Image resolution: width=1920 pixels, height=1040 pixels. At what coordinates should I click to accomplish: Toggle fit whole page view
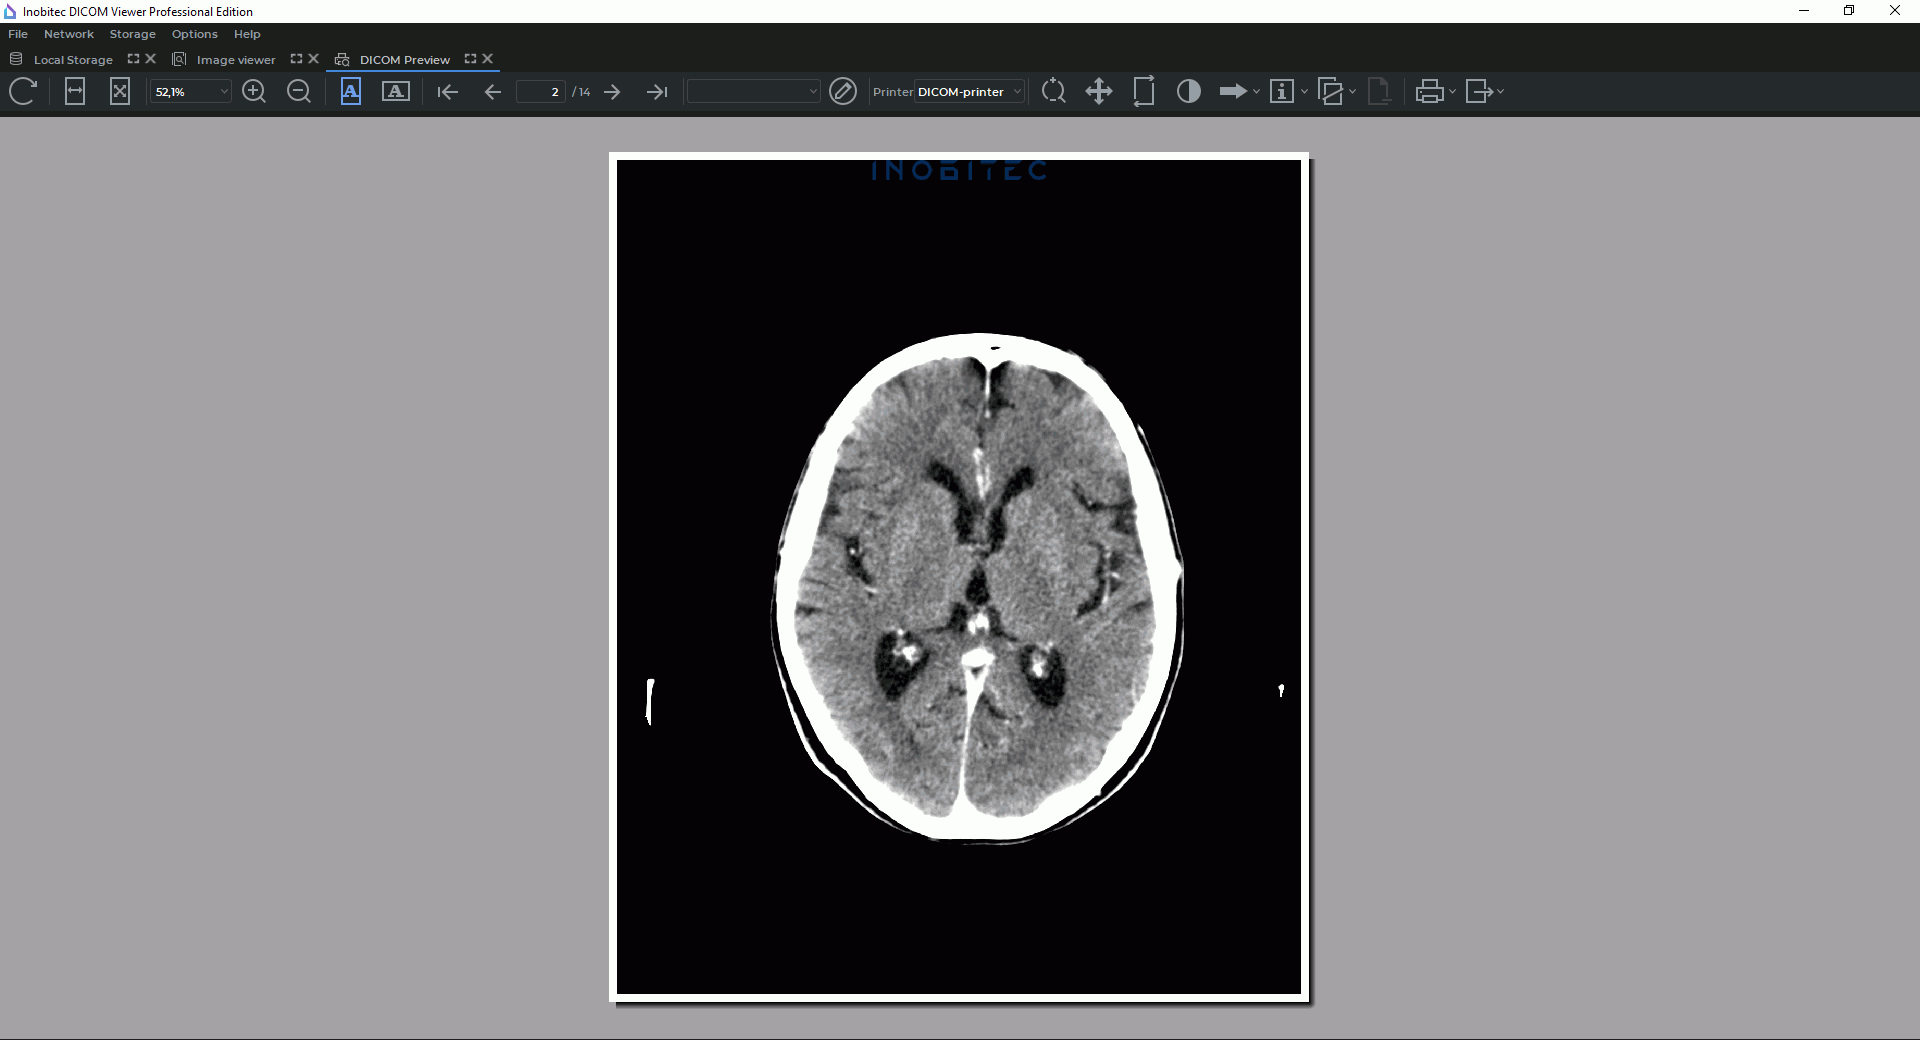pos(120,92)
